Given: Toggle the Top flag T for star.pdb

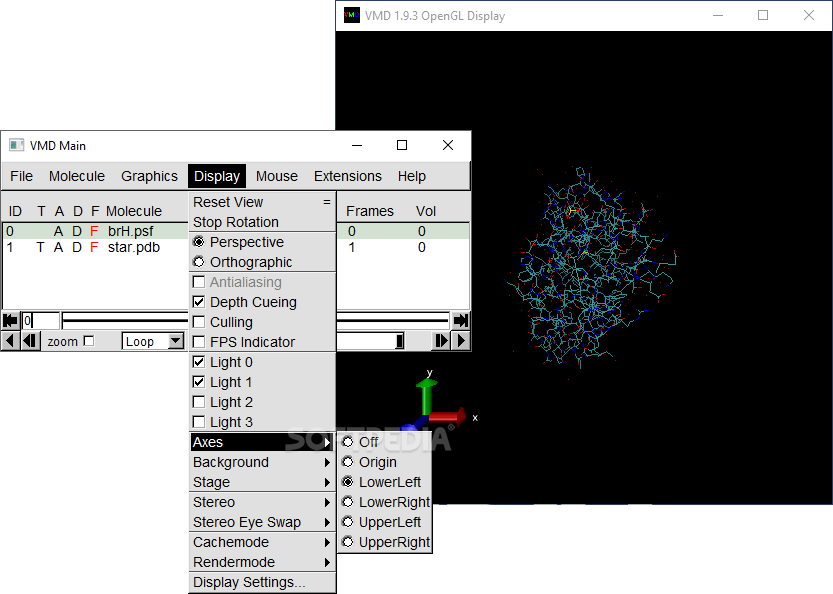Looking at the screenshot, I should (x=40, y=247).
